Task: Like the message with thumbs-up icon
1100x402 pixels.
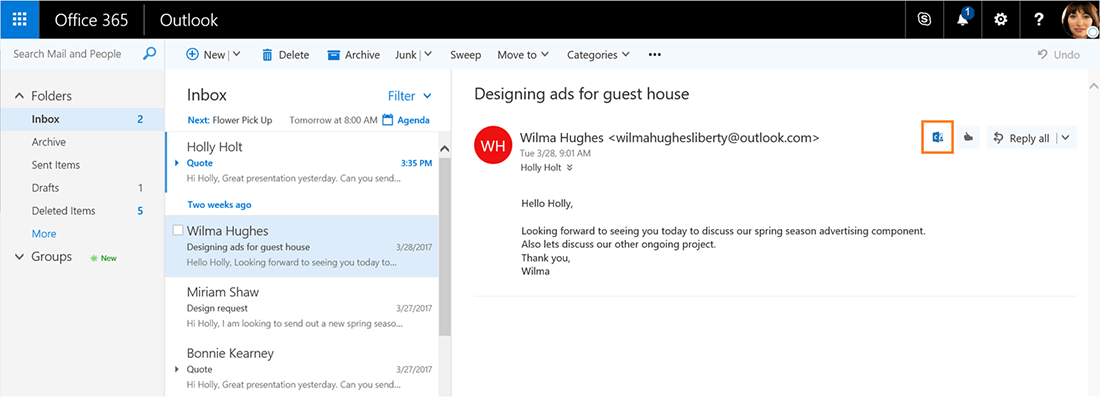Action: [969, 138]
